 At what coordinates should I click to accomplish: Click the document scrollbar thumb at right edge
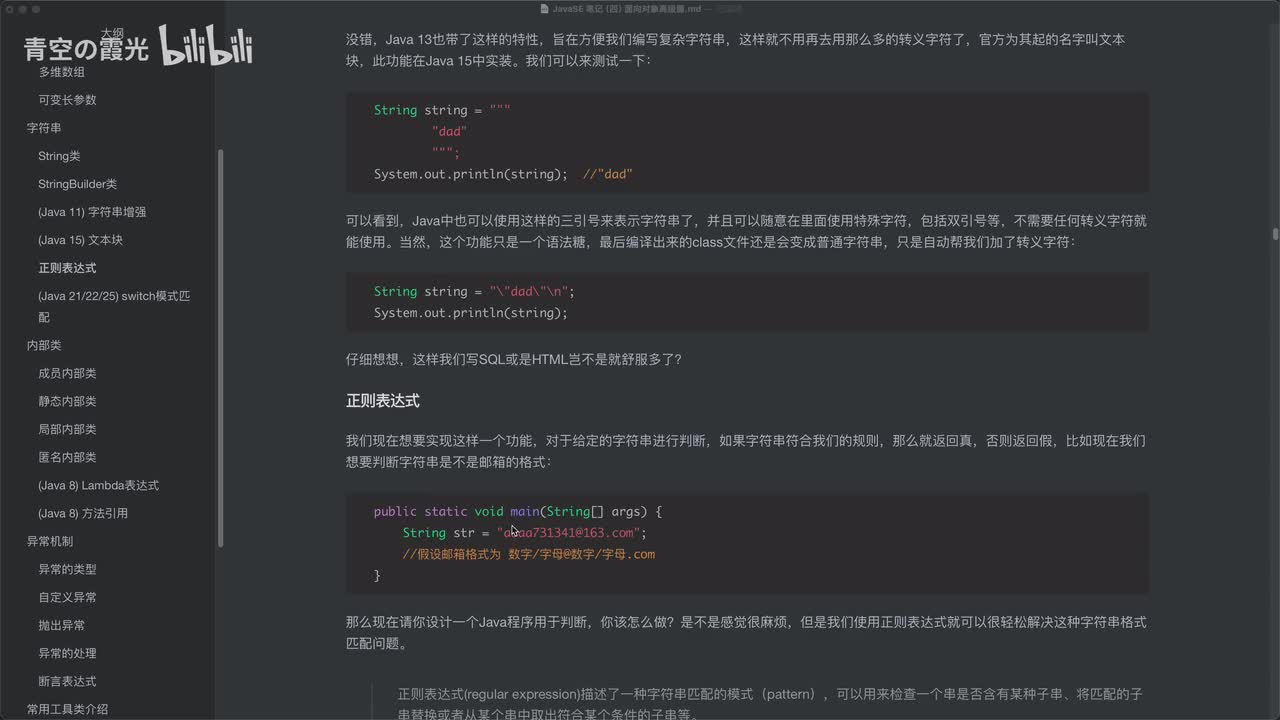coord(1275,234)
